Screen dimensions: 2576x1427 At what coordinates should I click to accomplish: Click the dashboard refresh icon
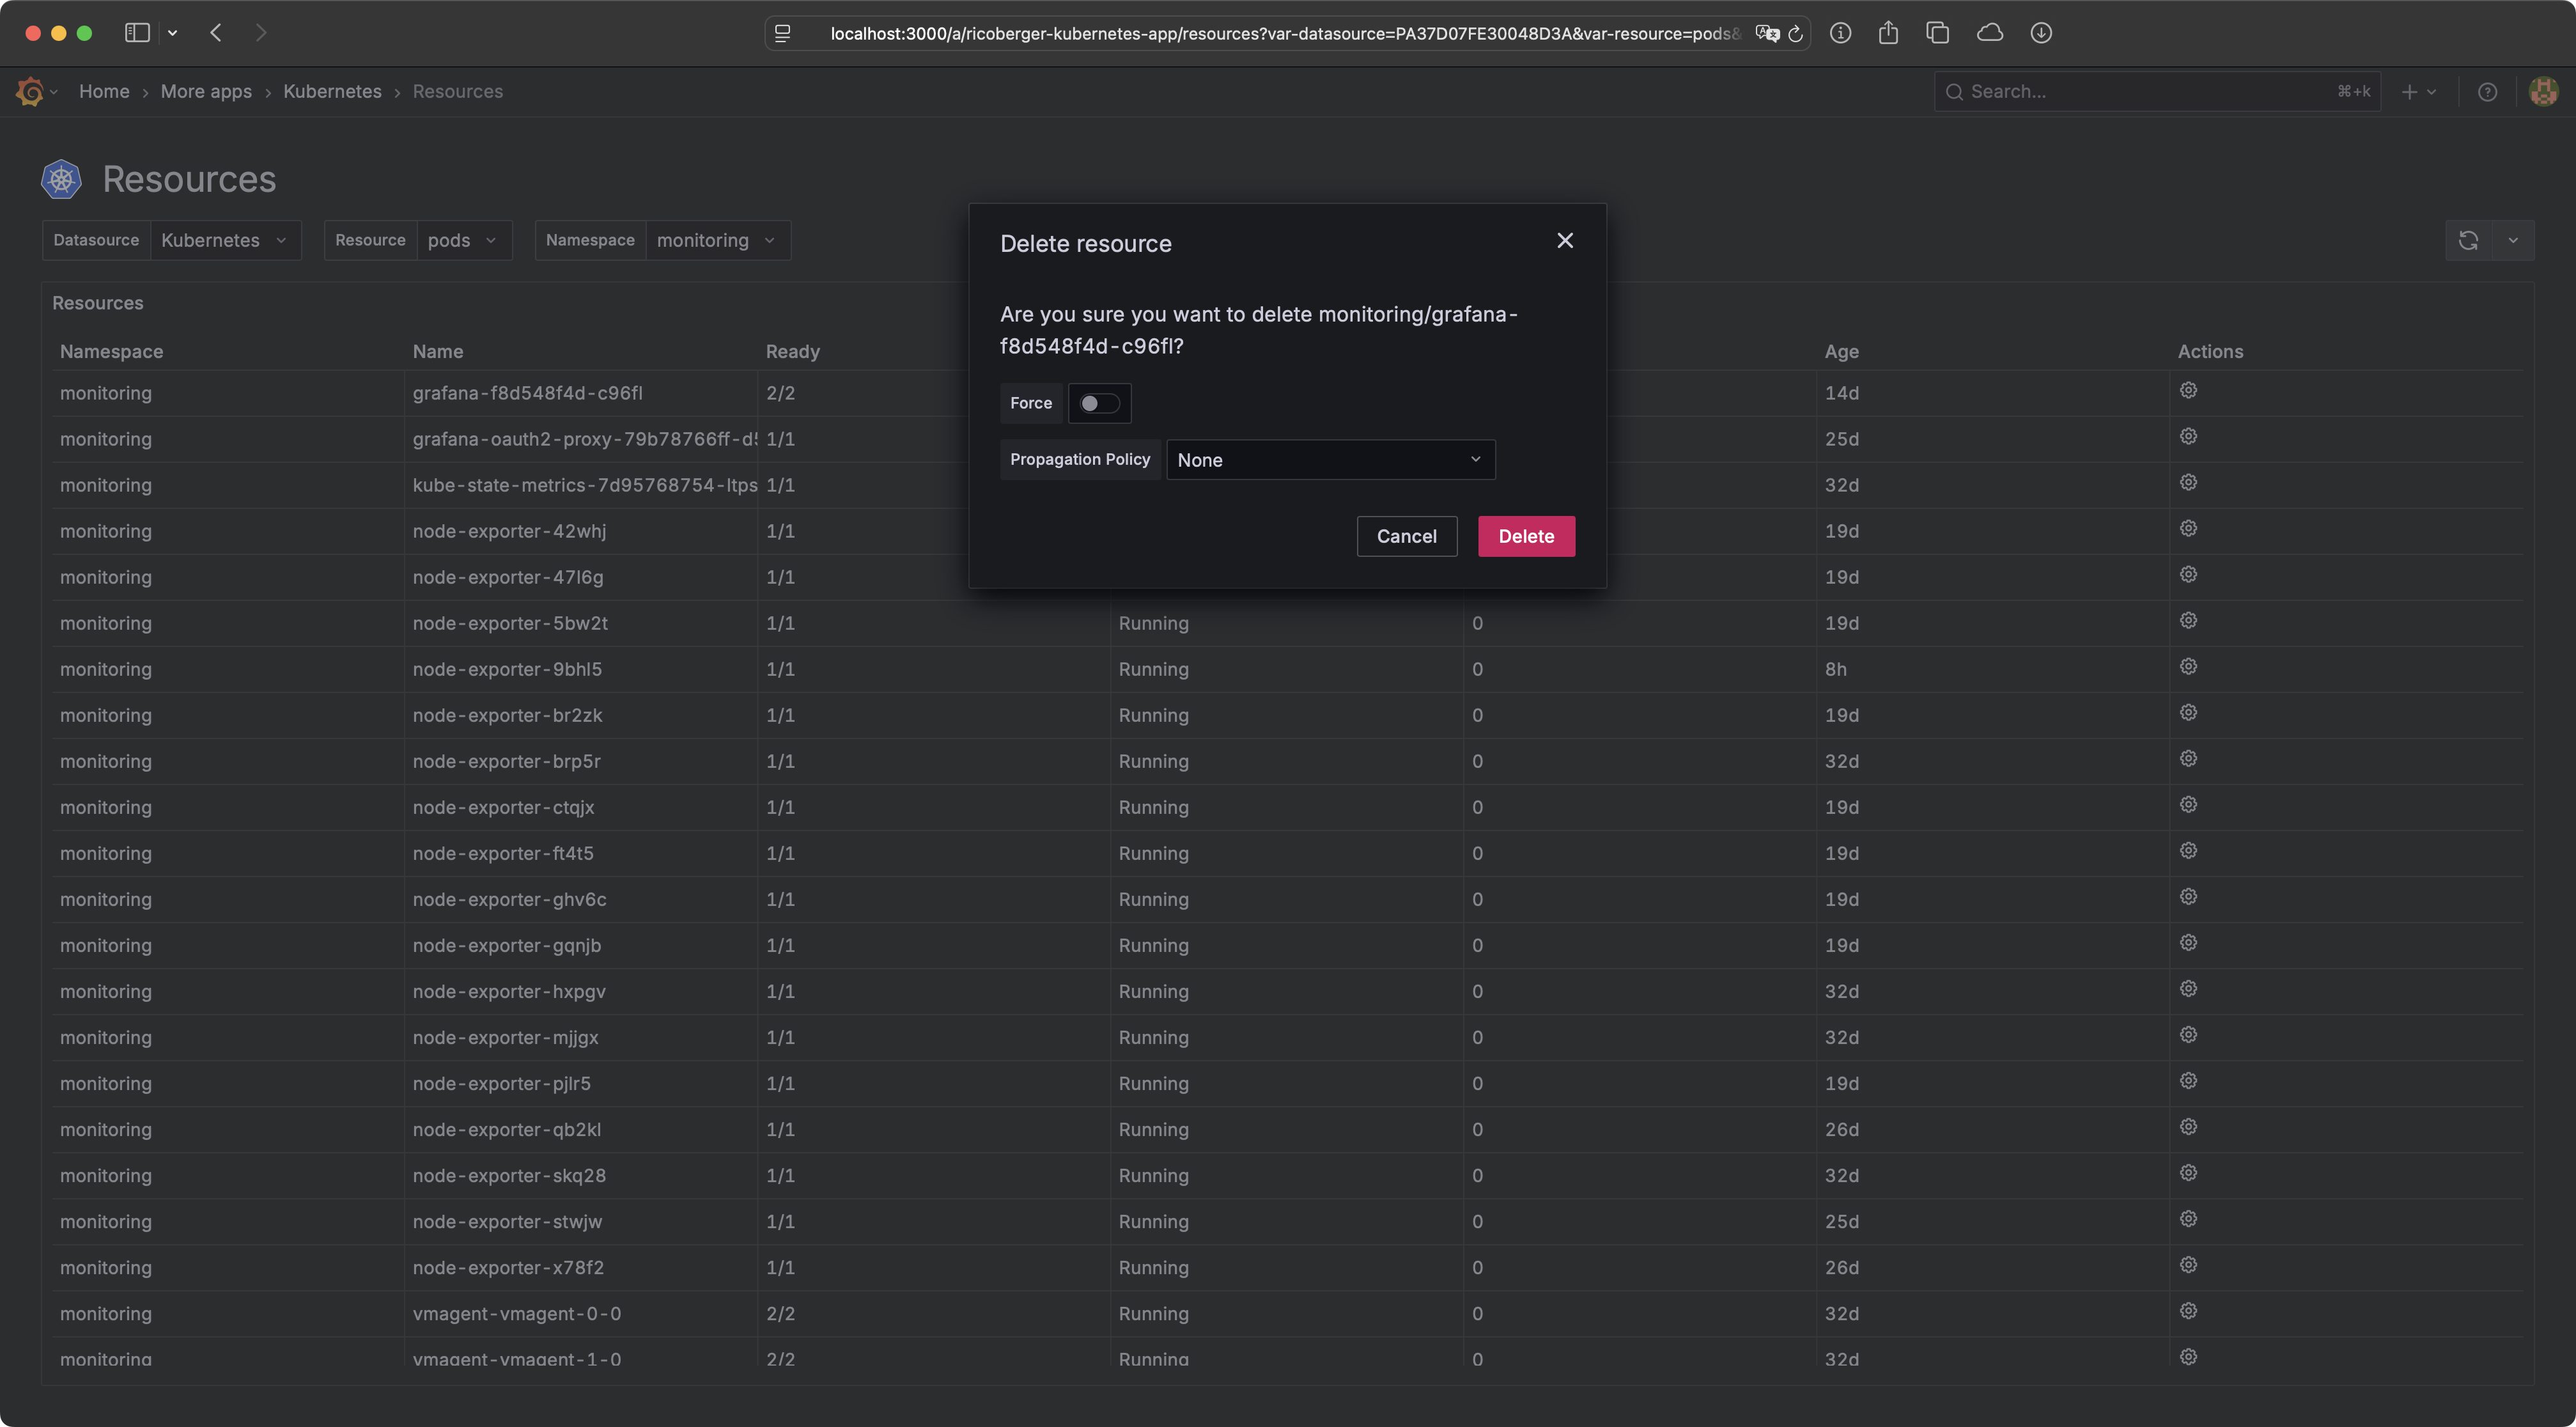click(2468, 240)
